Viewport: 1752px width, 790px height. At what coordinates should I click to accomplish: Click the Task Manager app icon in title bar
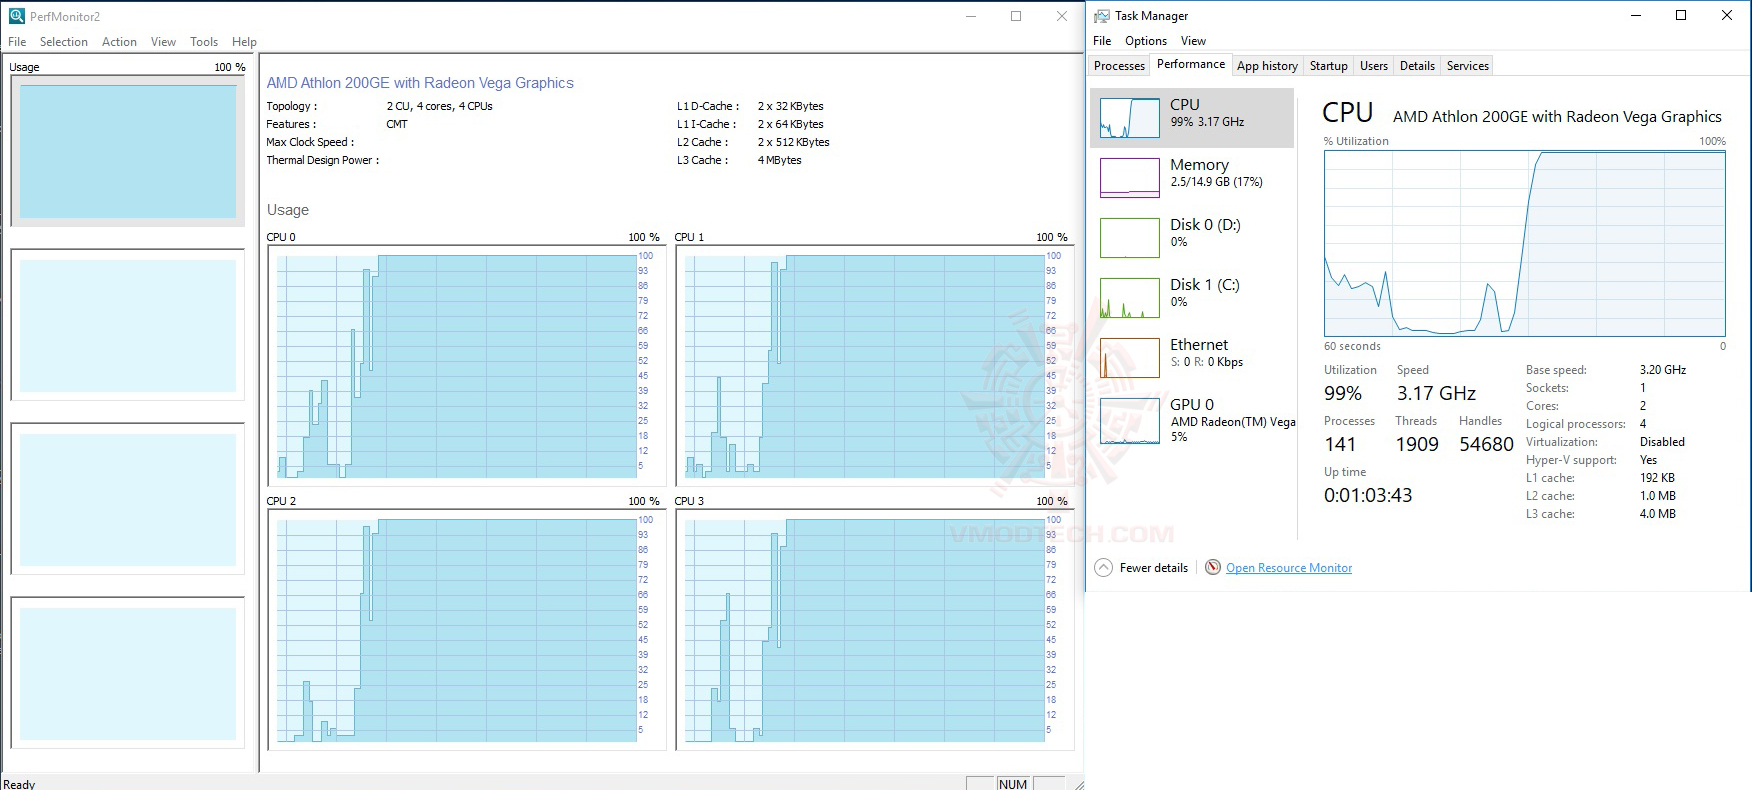click(1102, 16)
